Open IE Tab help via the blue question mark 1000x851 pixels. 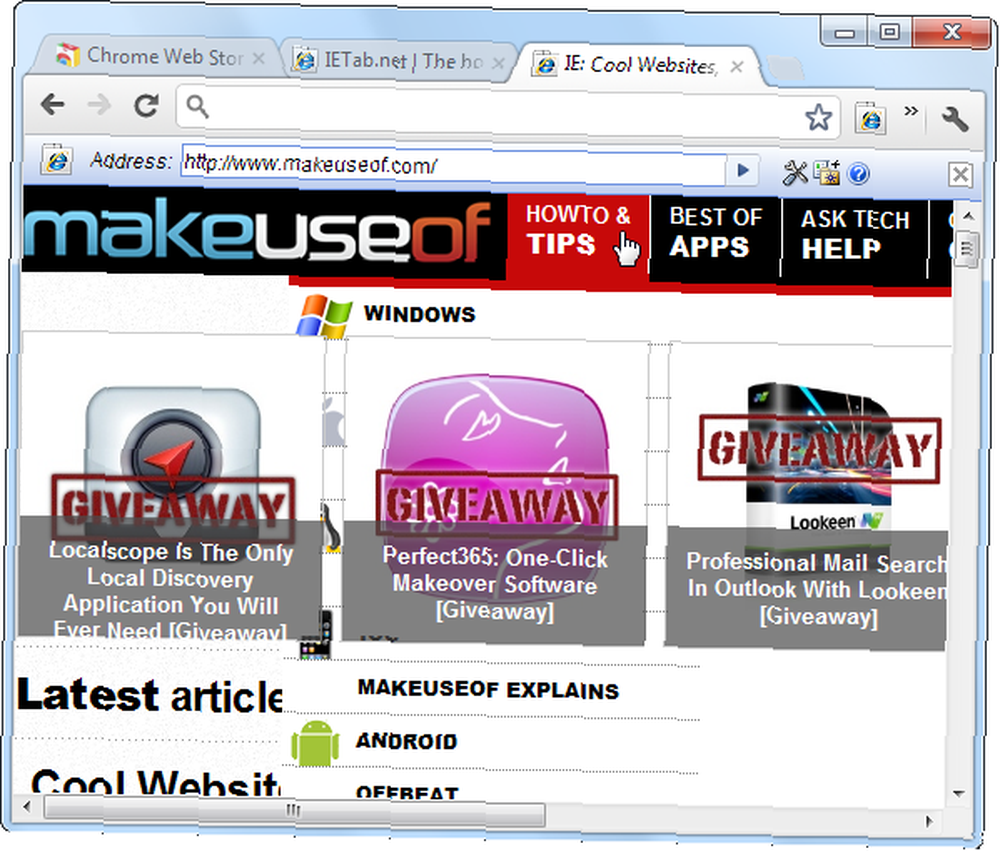click(858, 174)
